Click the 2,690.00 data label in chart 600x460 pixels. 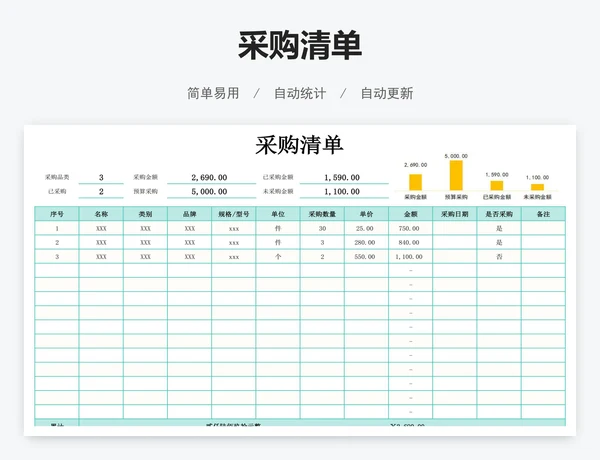416,165
